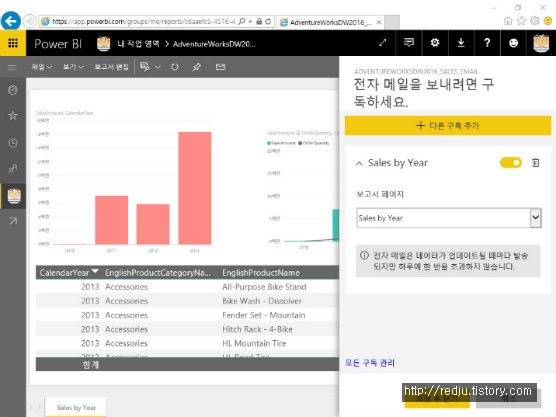Click Add another subscription yellow button
The image size is (556, 417).
click(448, 126)
